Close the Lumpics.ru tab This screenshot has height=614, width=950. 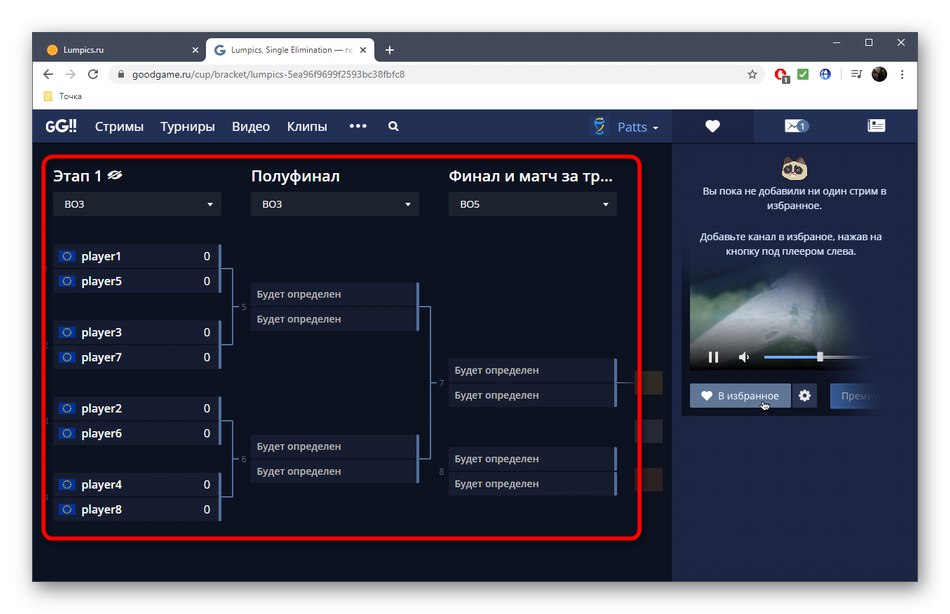point(195,50)
